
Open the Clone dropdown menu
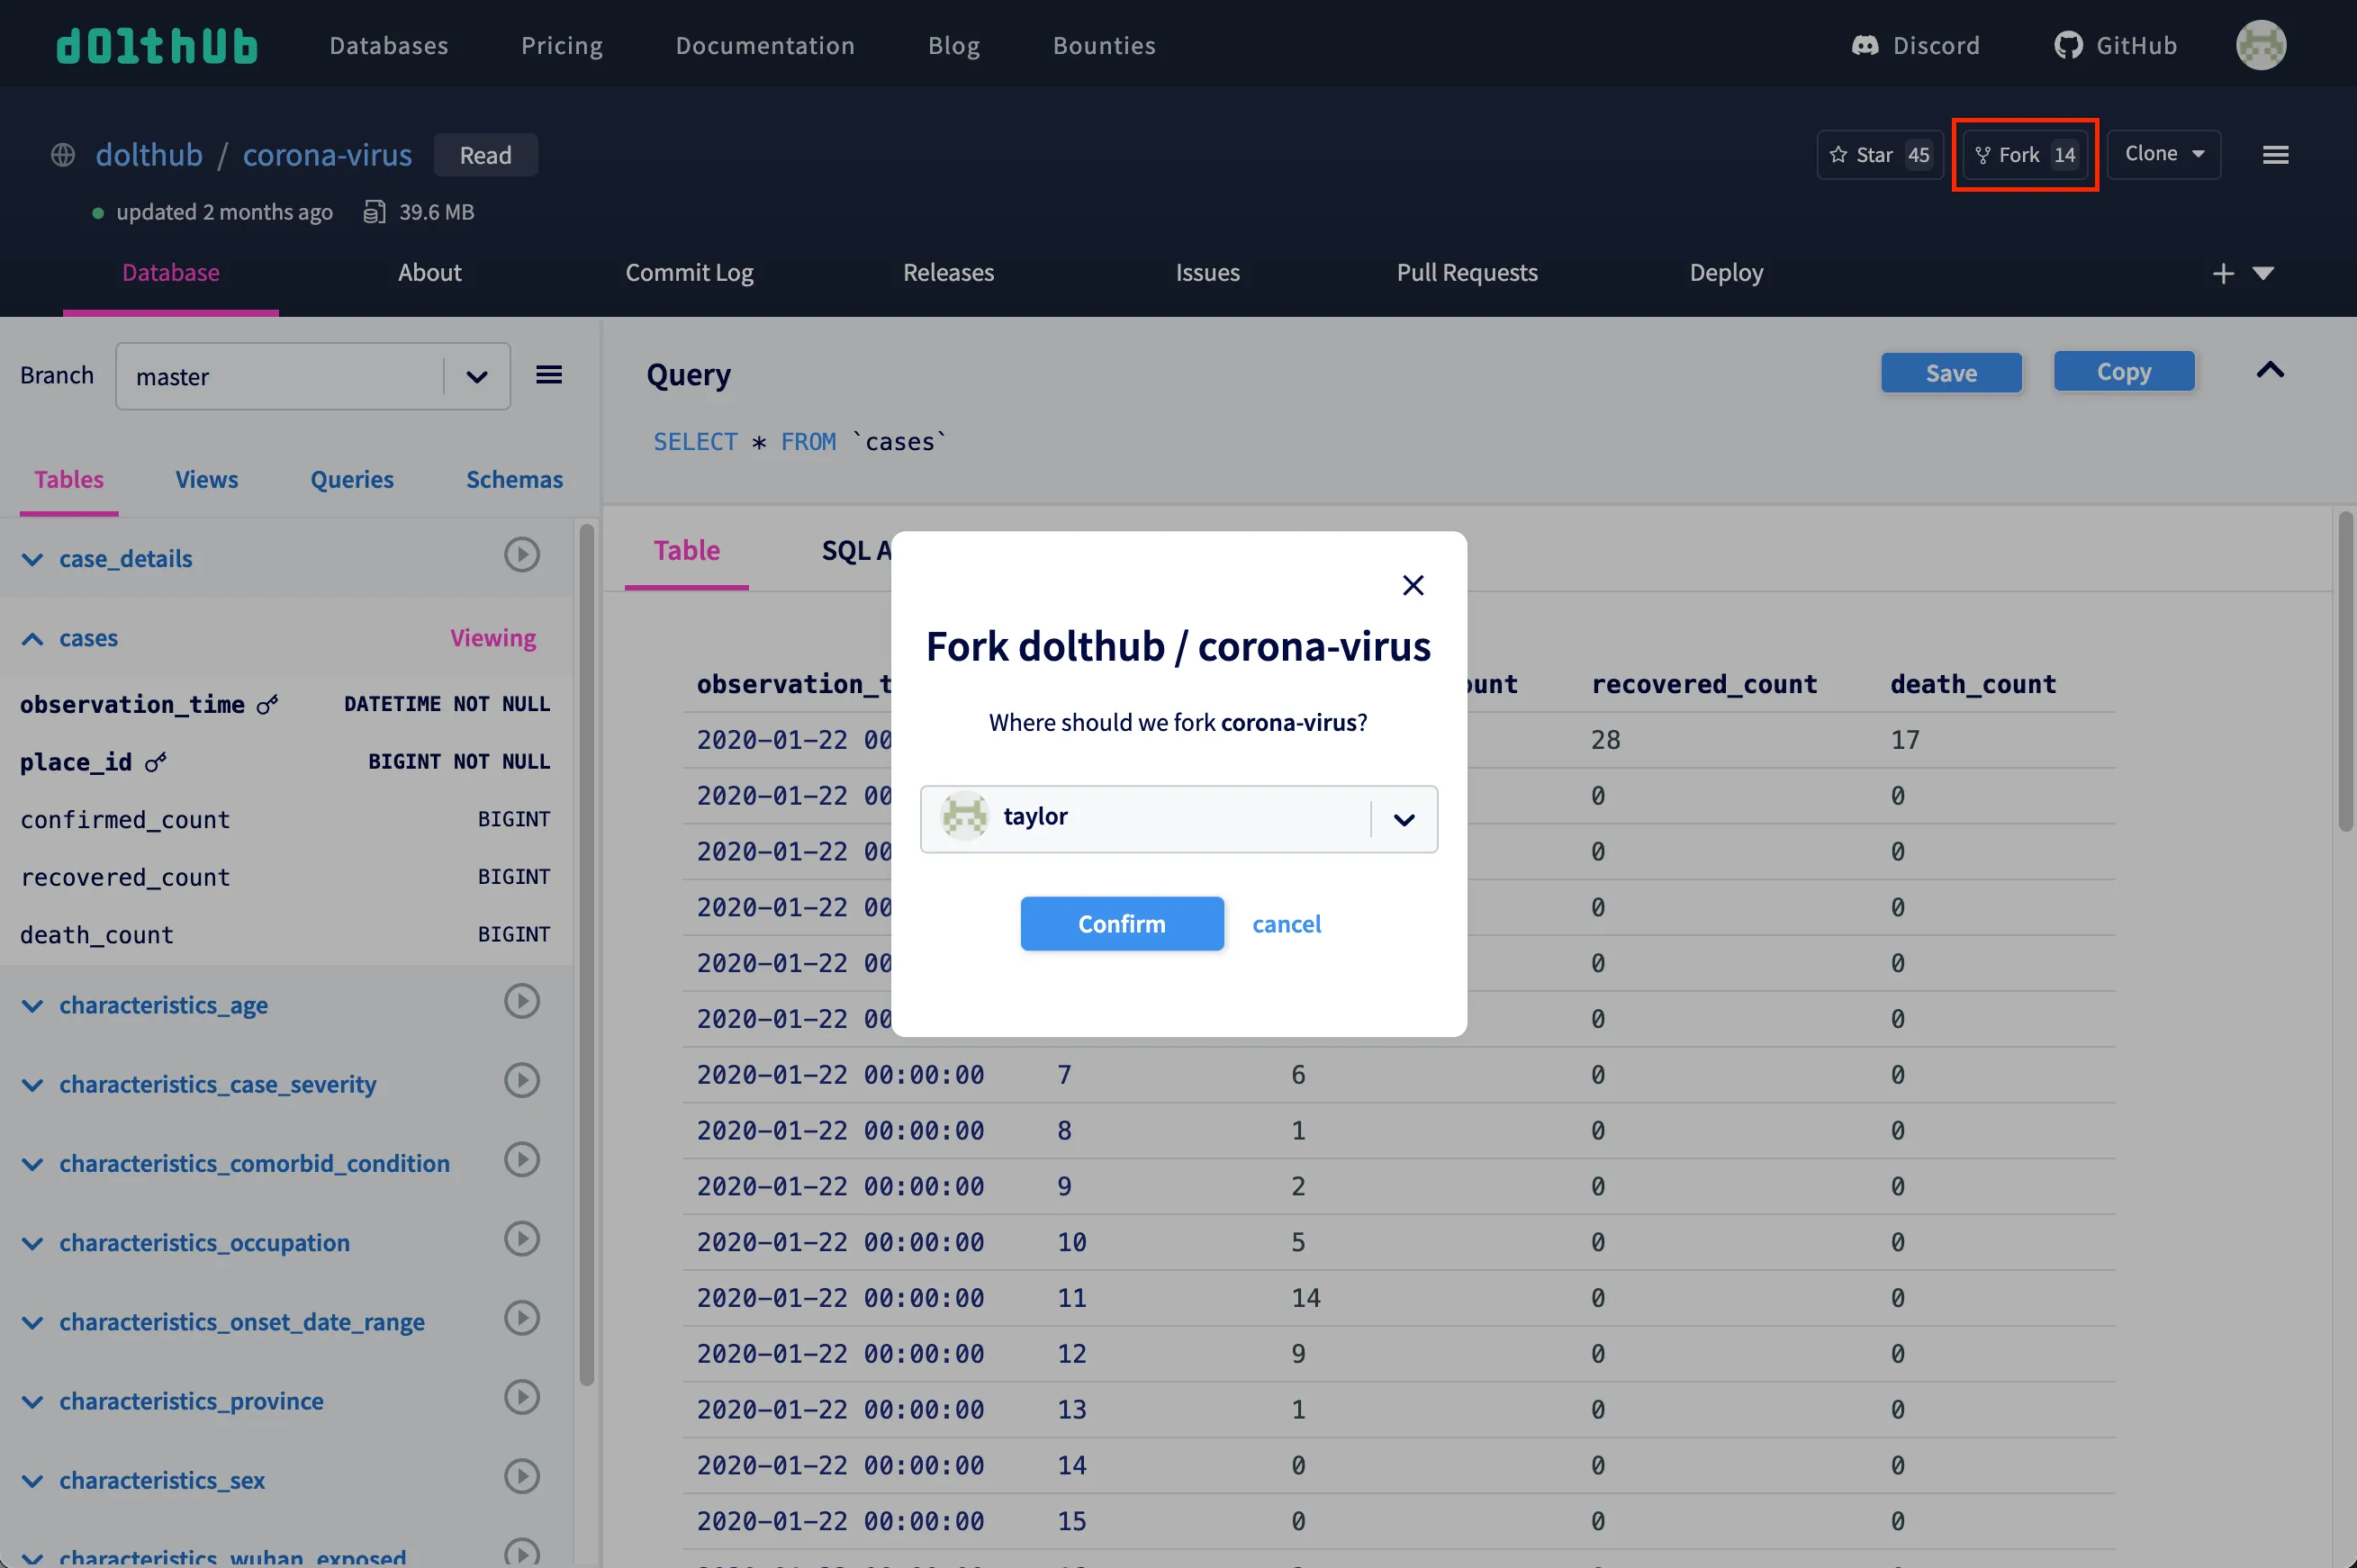pos(2163,154)
